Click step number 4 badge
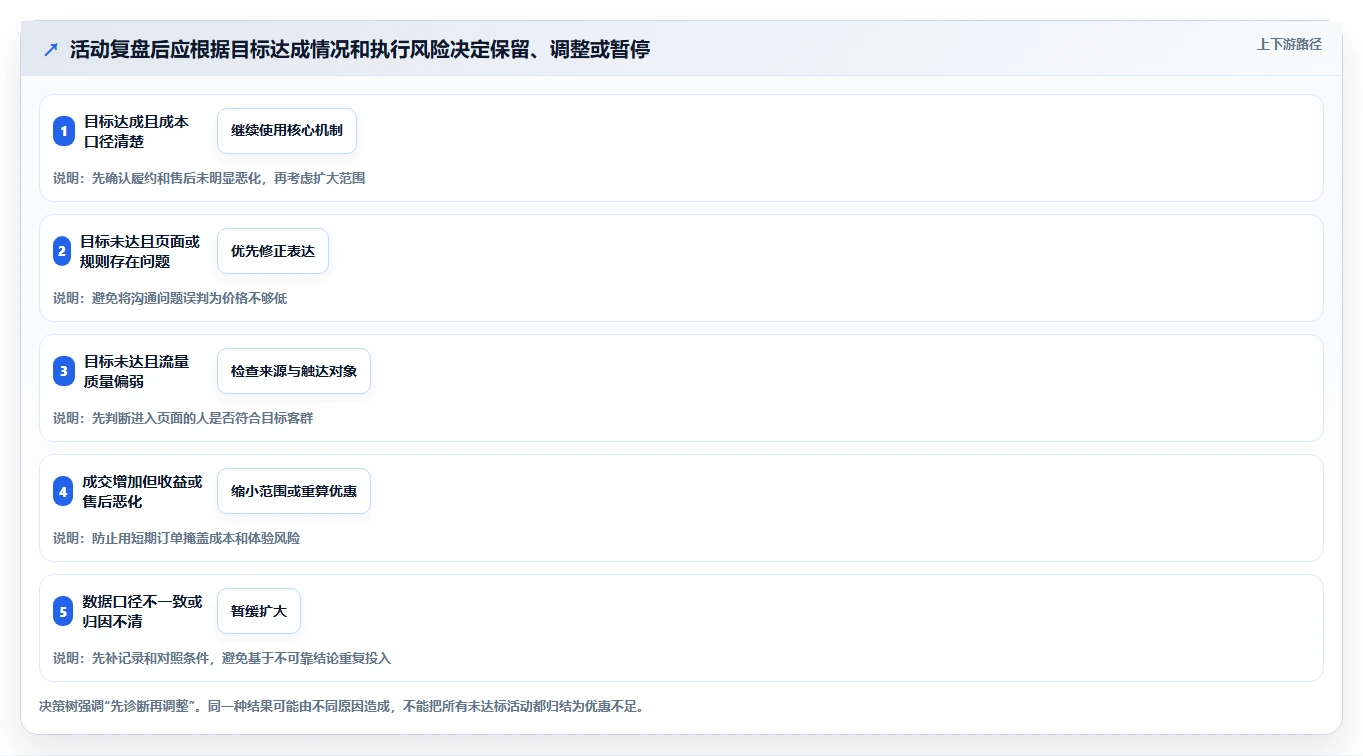 [63, 491]
